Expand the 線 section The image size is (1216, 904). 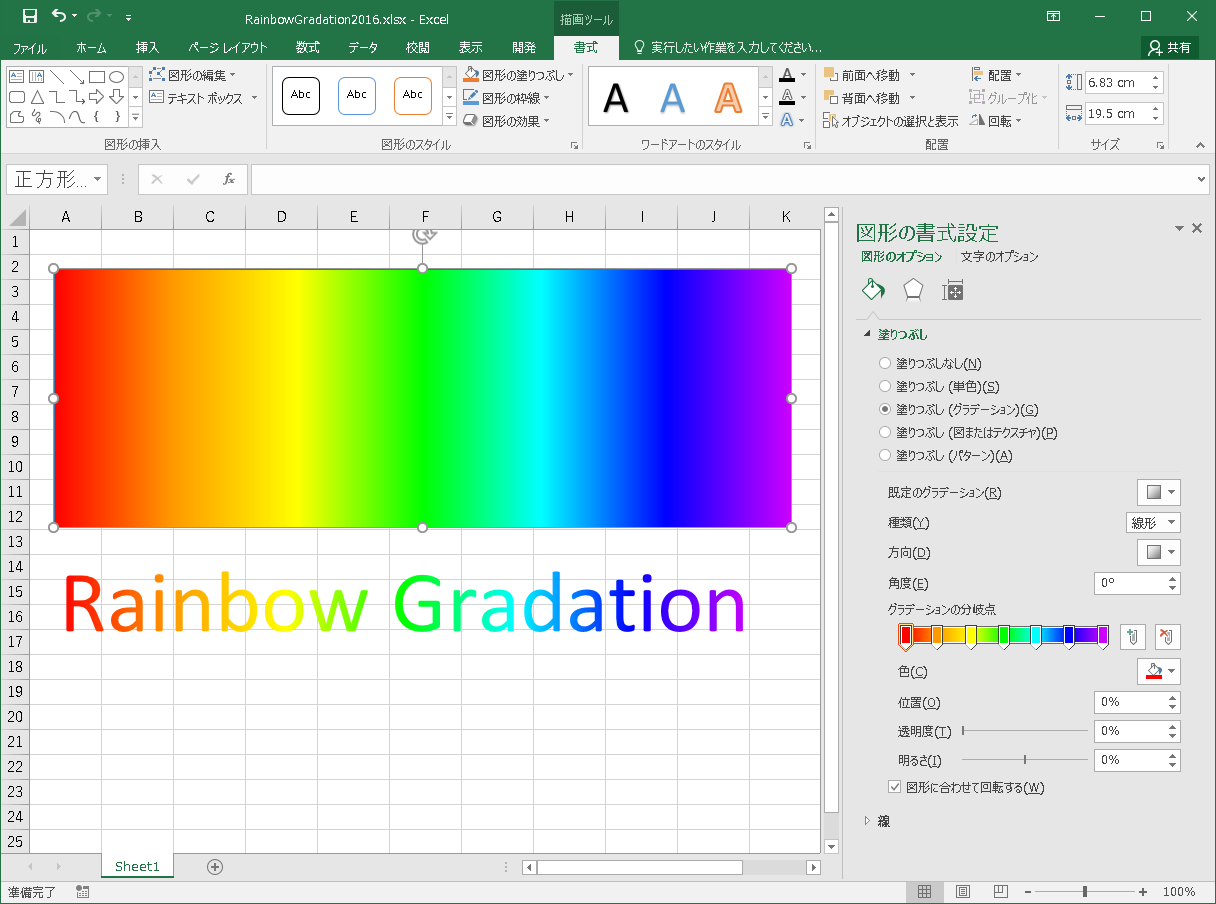(x=867, y=821)
